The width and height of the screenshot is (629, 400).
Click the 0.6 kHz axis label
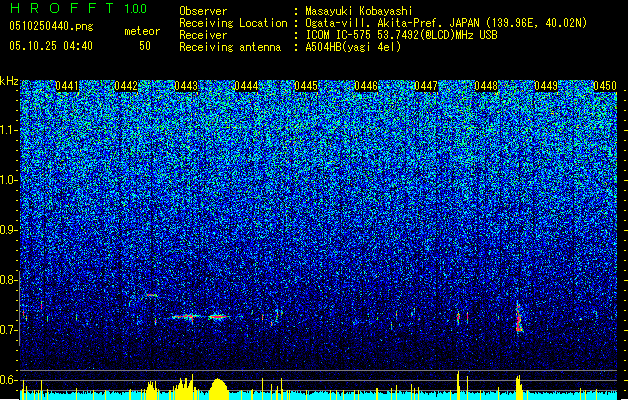click(9, 380)
